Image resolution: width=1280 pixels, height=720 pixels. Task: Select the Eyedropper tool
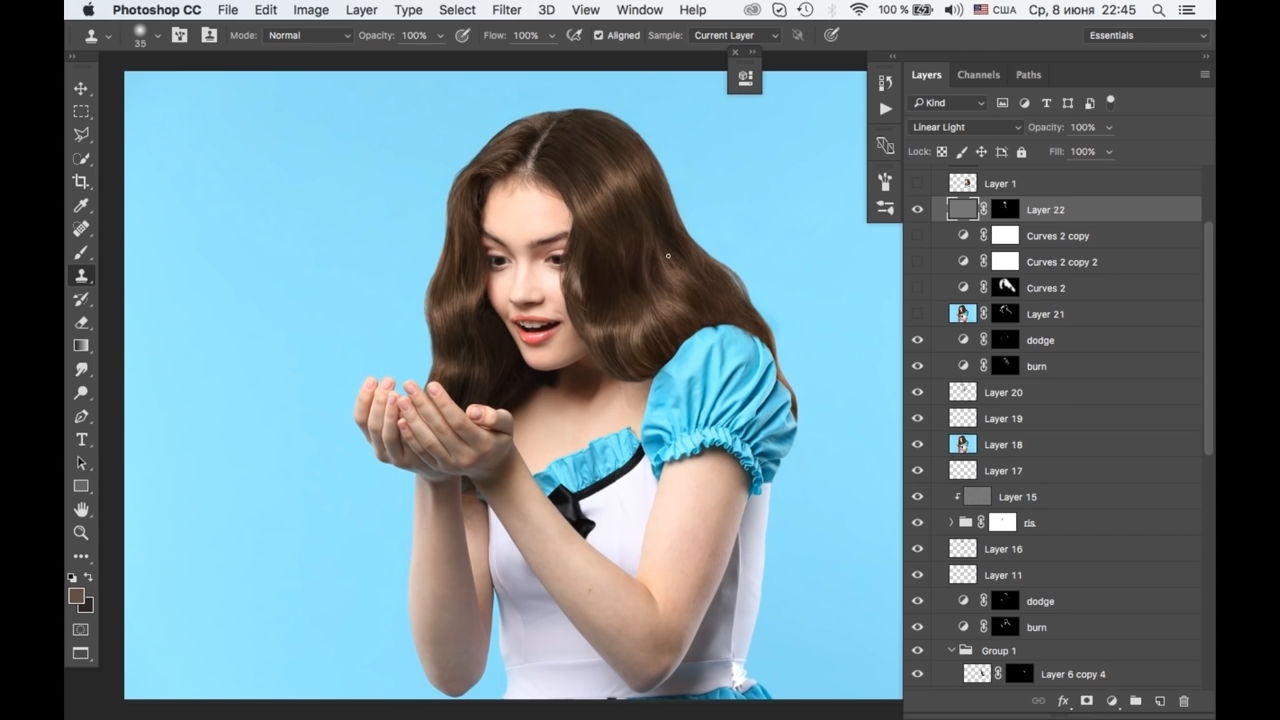click(81, 205)
